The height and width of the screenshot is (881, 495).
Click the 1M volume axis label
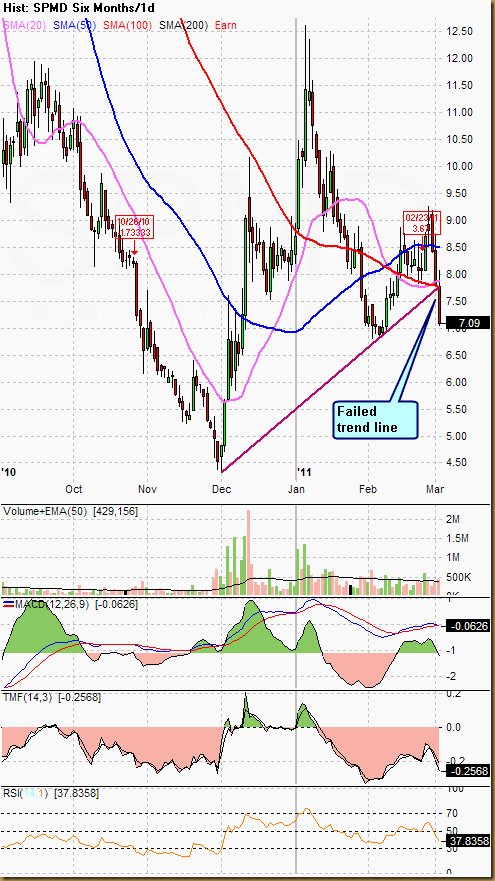tap(453, 557)
